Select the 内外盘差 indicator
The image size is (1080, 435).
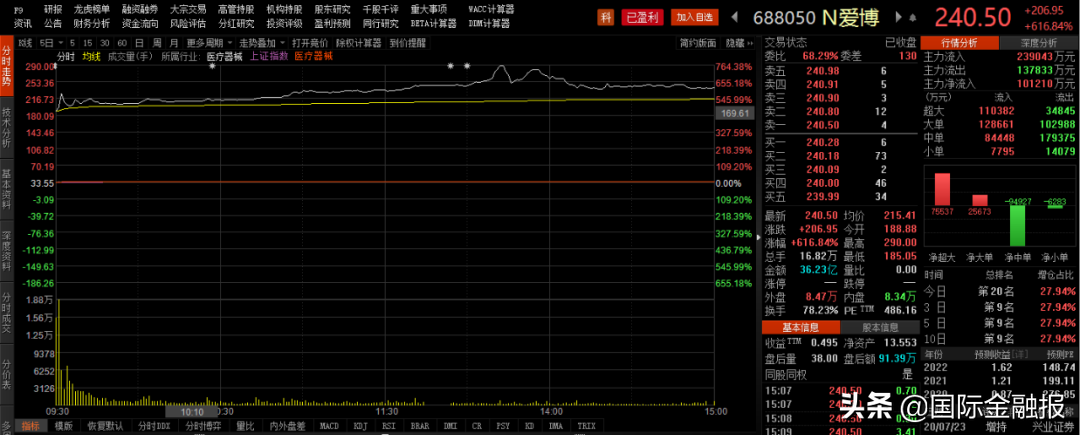pos(287,426)
